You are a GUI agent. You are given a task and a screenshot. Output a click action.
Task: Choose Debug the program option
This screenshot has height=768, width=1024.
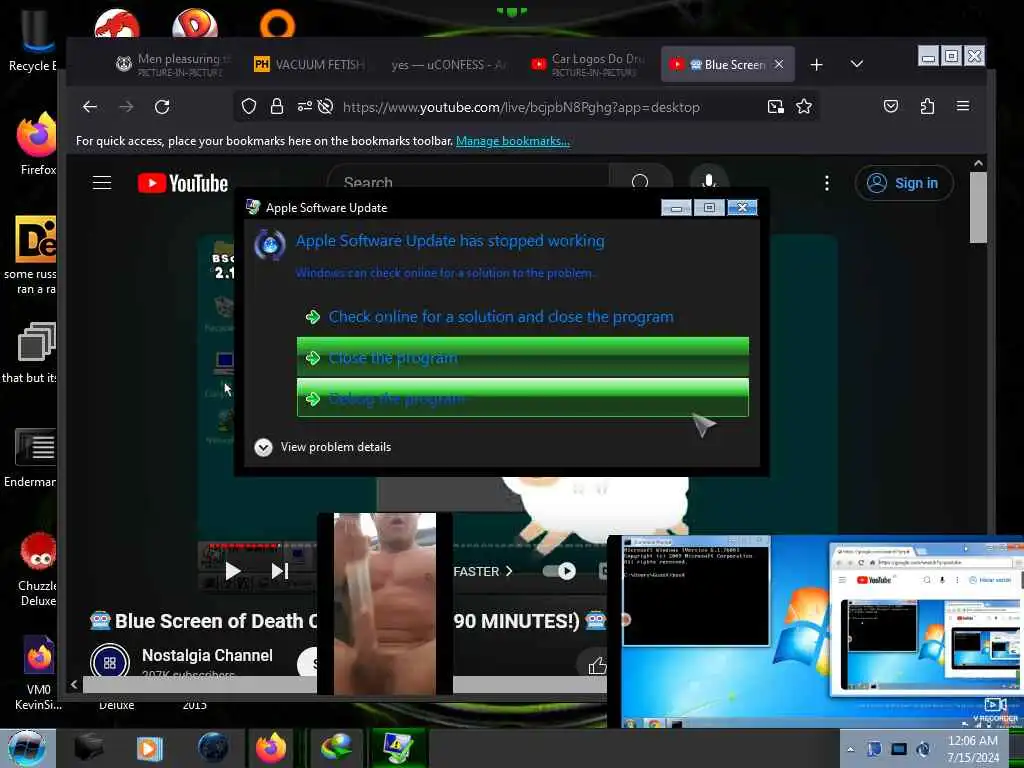pos(522,398)
